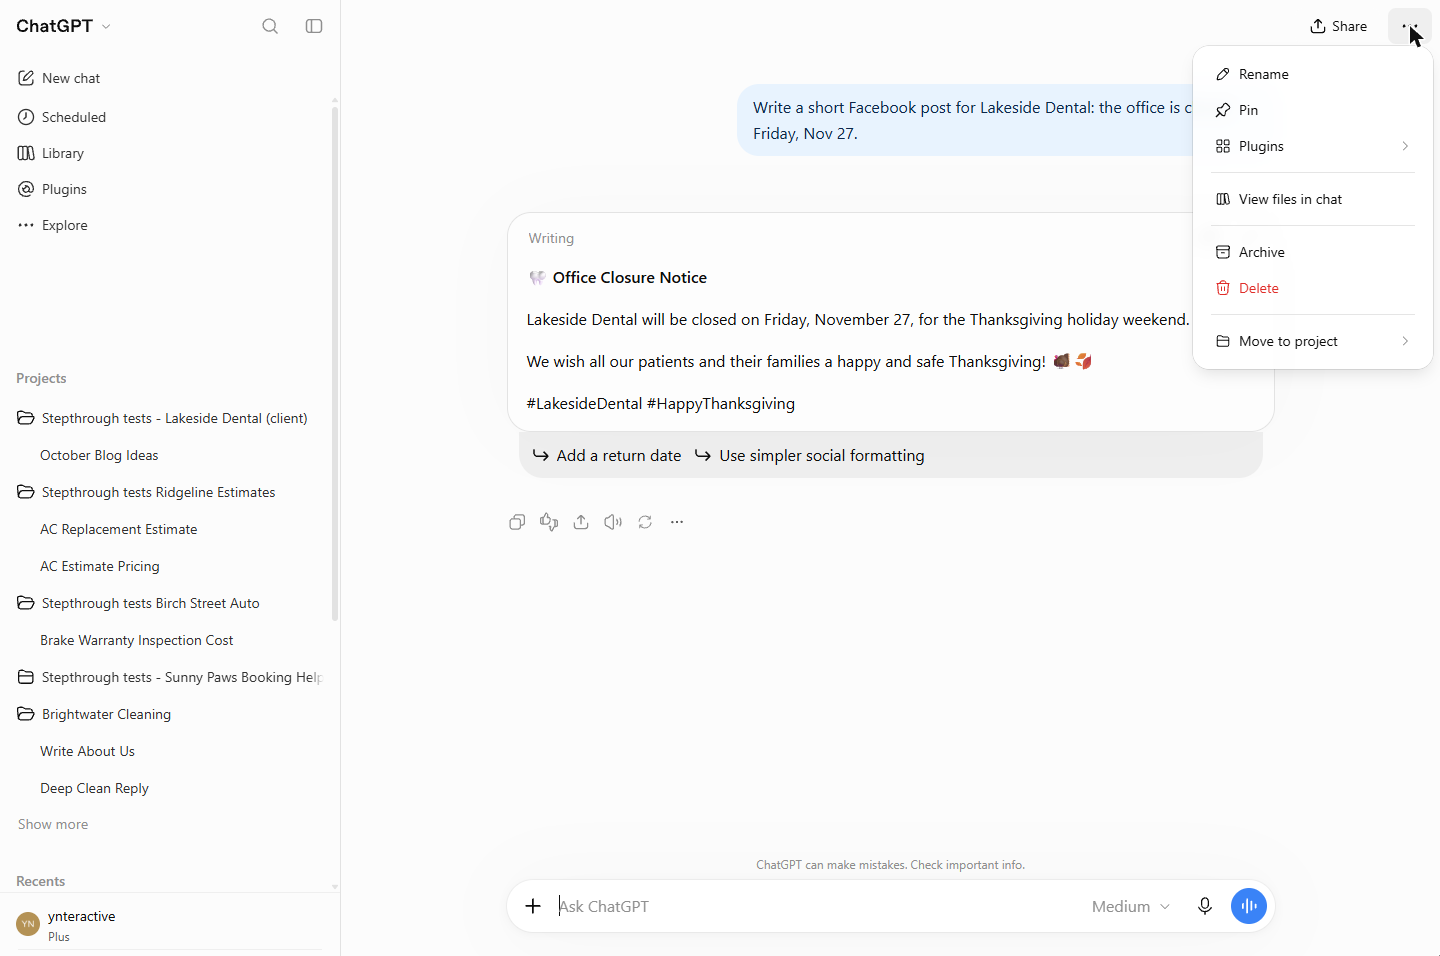Image resolution: width=1440 pixels, height=956 pixels.
Task: Select Archive from the conversation menu
Action: (1313, 252)
